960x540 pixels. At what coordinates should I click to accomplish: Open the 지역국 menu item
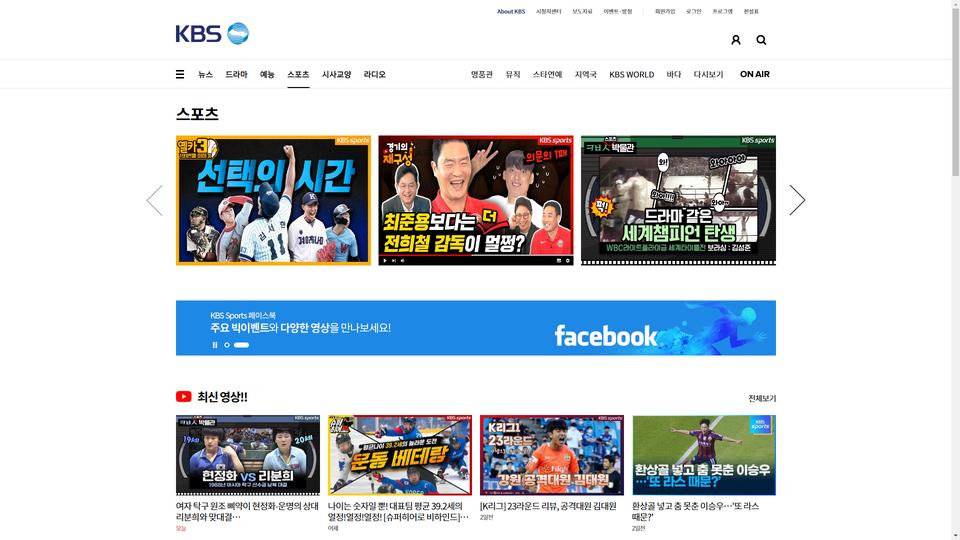tap(585, 74)
